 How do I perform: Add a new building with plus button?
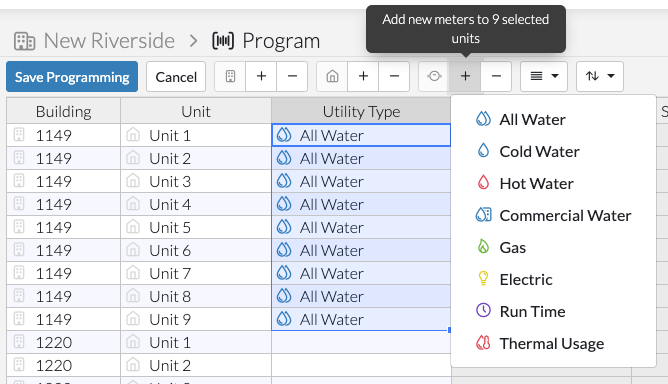click(261, 76)
